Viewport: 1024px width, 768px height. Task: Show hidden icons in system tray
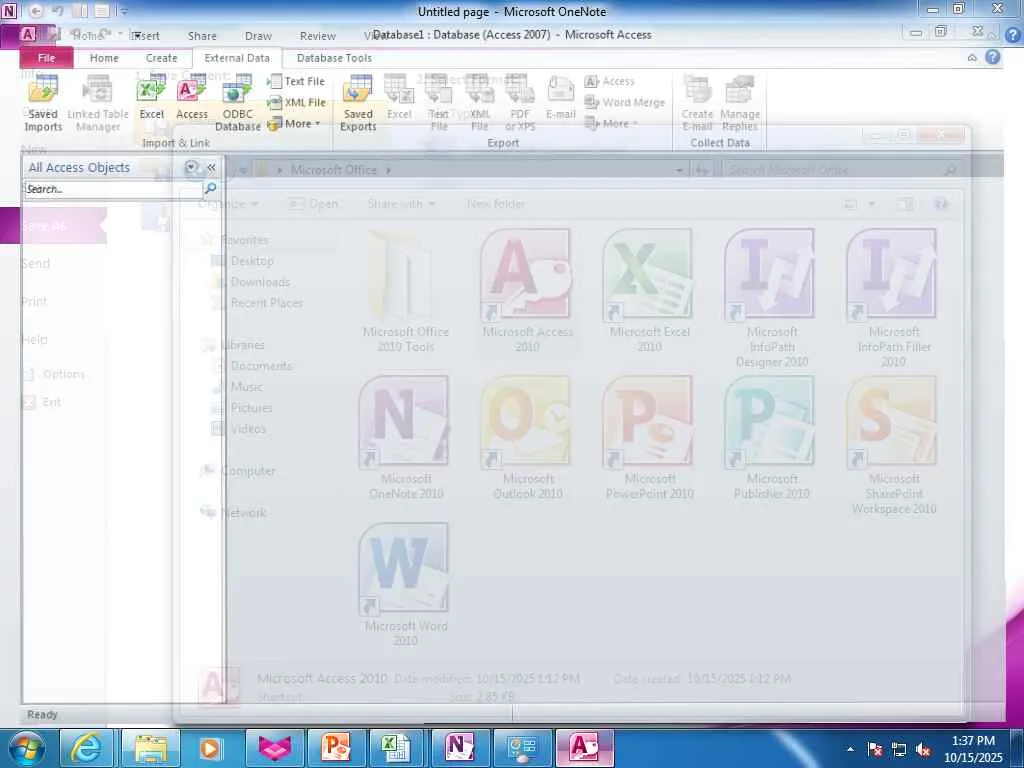850,749
